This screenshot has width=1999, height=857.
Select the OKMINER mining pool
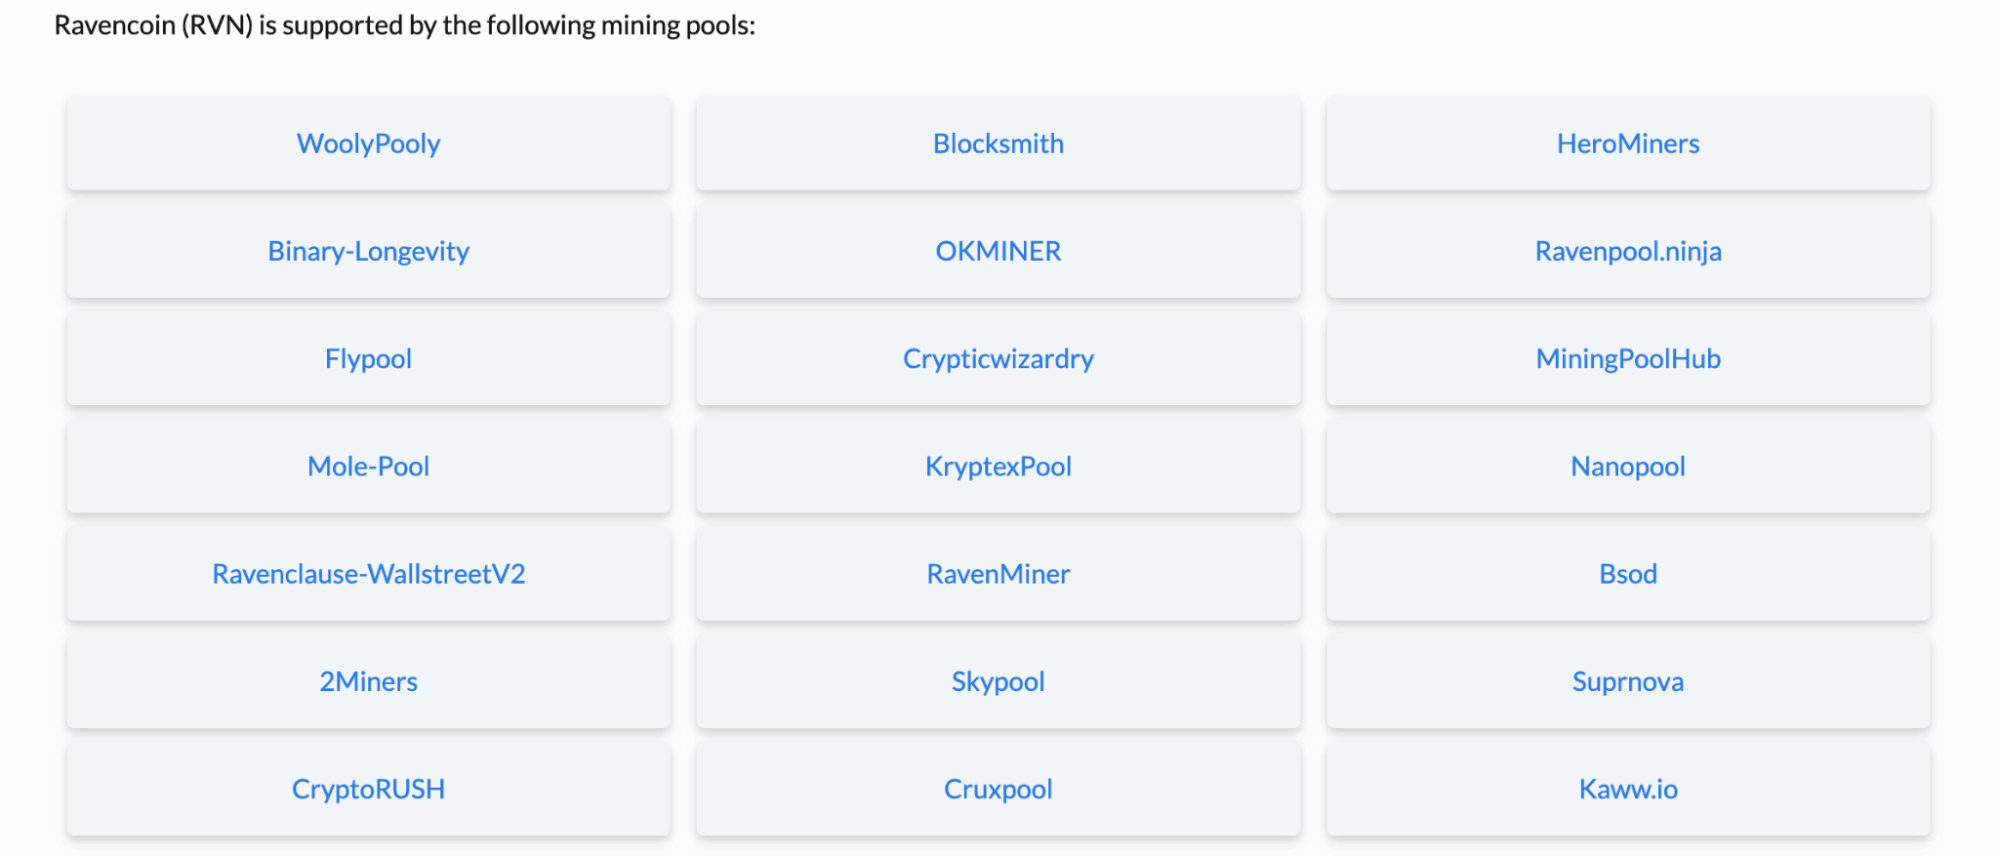point(998,251)
